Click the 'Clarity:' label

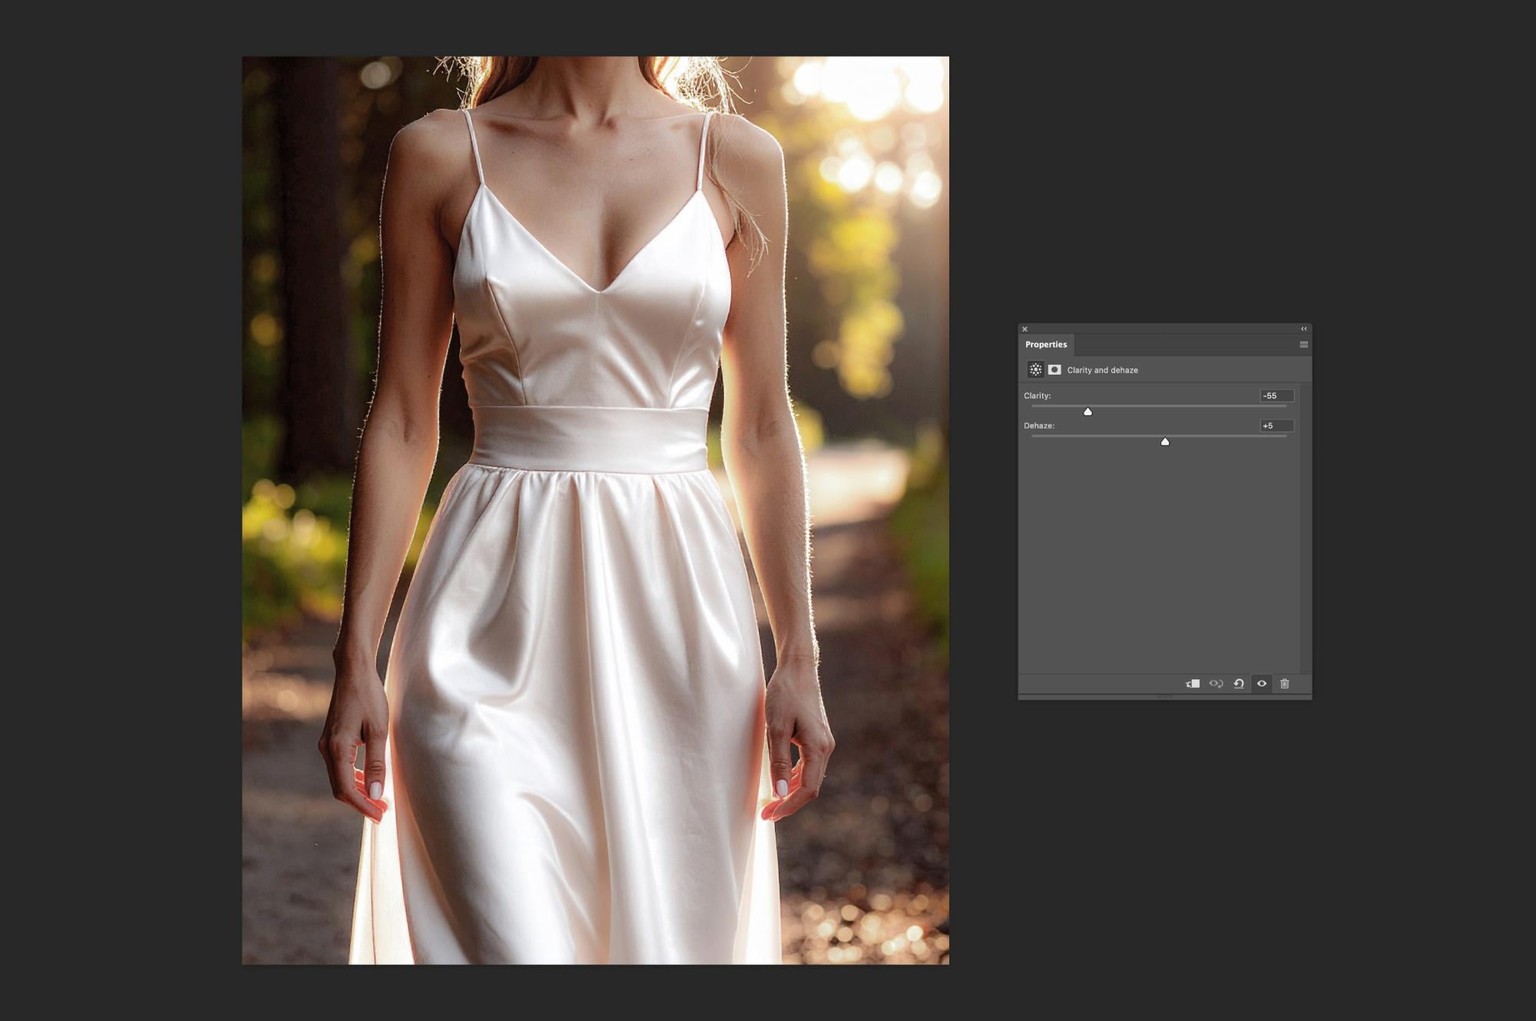[1038, 396]
